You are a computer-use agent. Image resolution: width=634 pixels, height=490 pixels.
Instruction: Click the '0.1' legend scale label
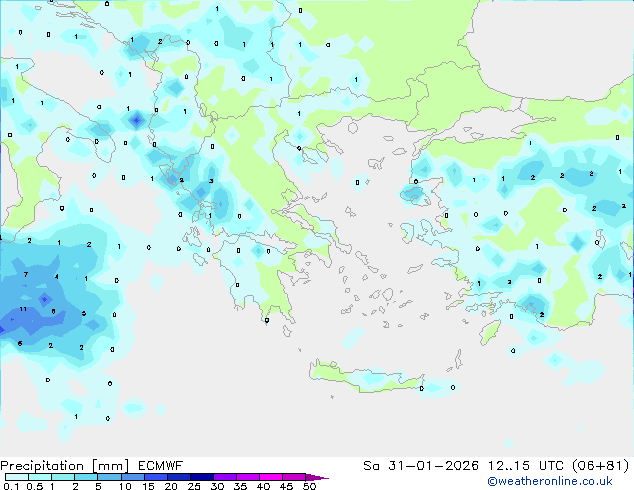(x=11, y=486)
